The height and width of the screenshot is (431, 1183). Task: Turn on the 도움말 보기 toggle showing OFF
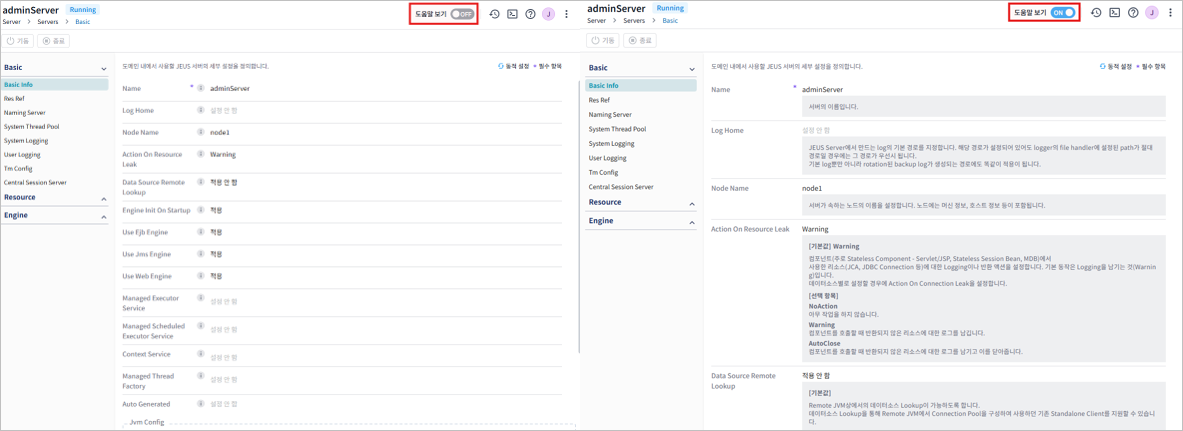click(461, 14)
